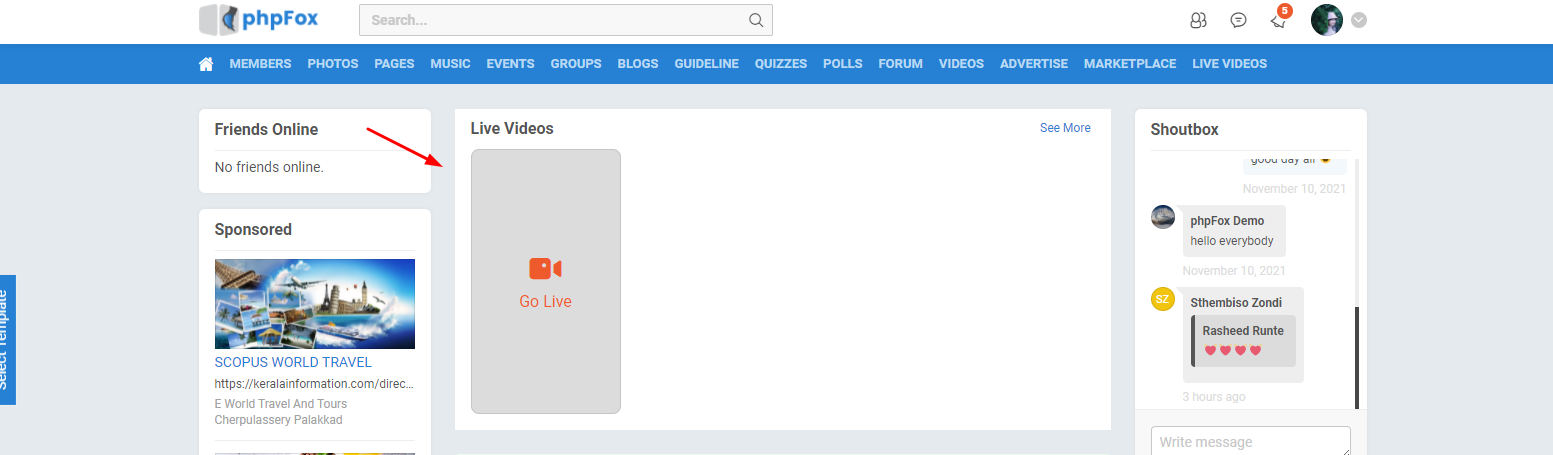Click the Go Live camera icon
This screenshot has height=455, width=1553.
(545, 269)
